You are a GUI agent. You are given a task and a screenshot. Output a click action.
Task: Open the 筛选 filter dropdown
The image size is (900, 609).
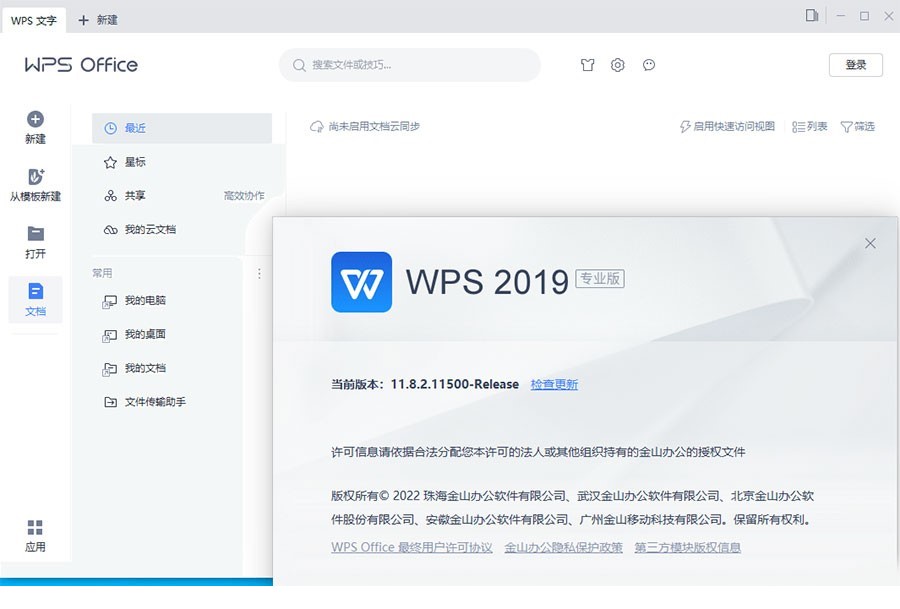coord(857,126)
